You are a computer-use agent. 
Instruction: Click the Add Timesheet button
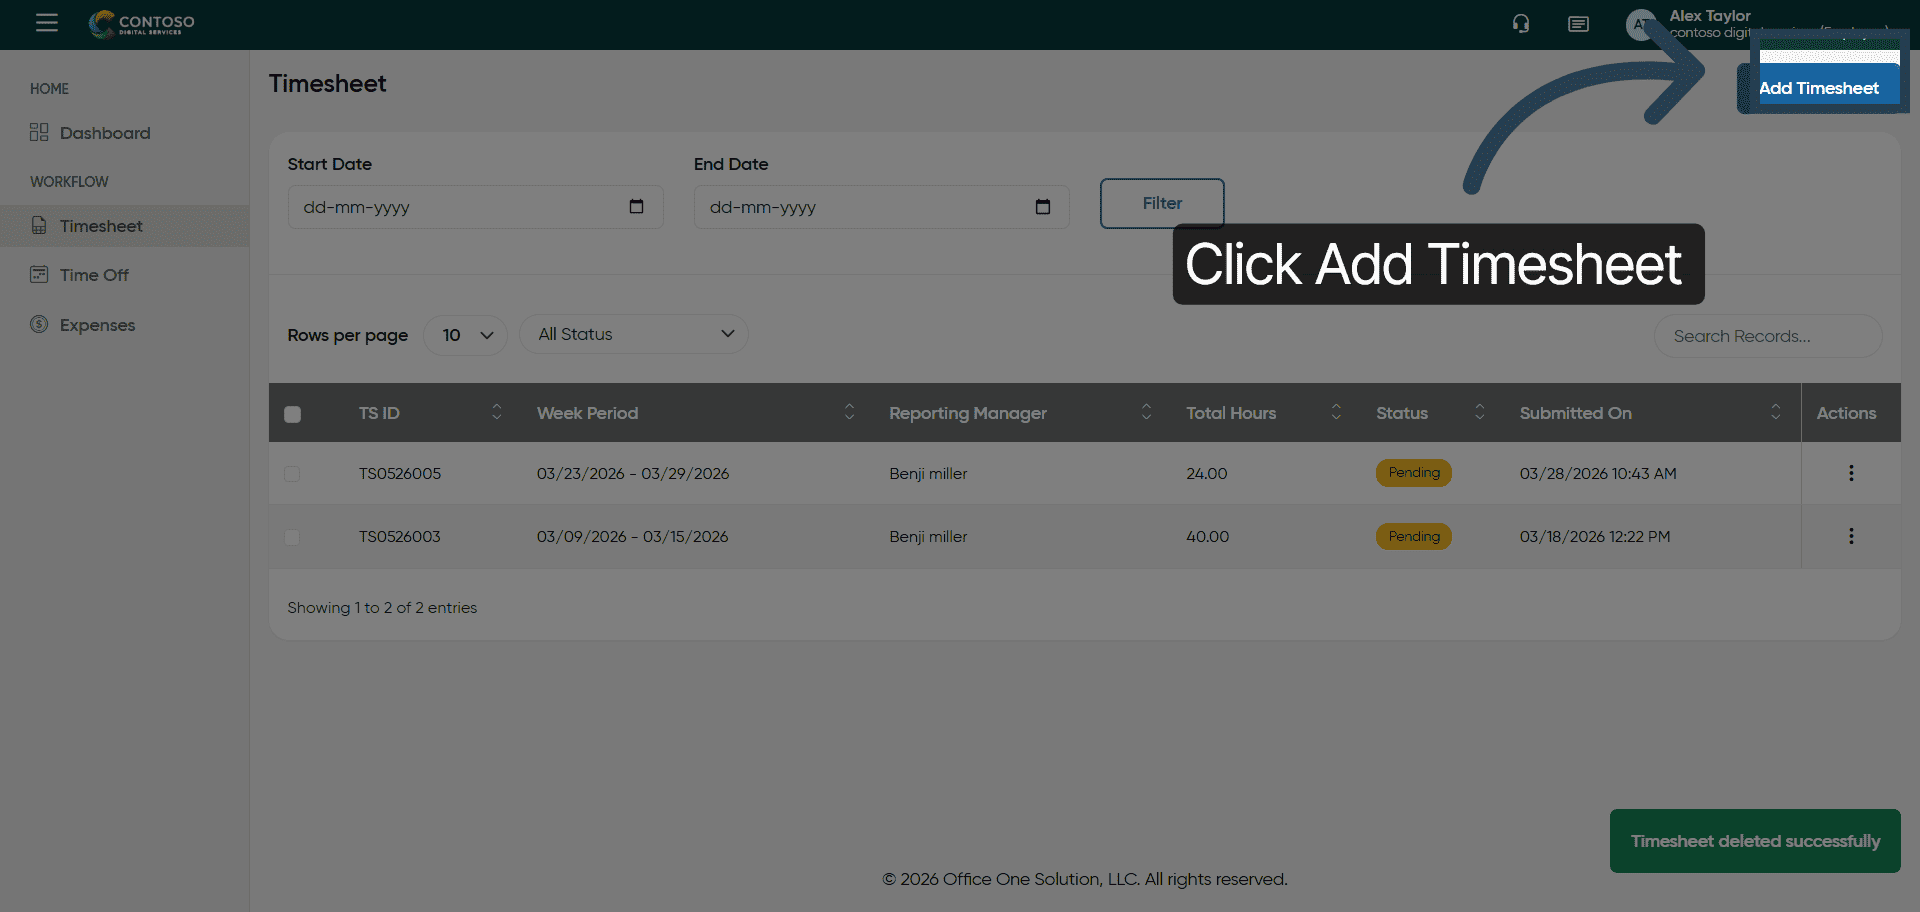click(x=1818, y=88)
